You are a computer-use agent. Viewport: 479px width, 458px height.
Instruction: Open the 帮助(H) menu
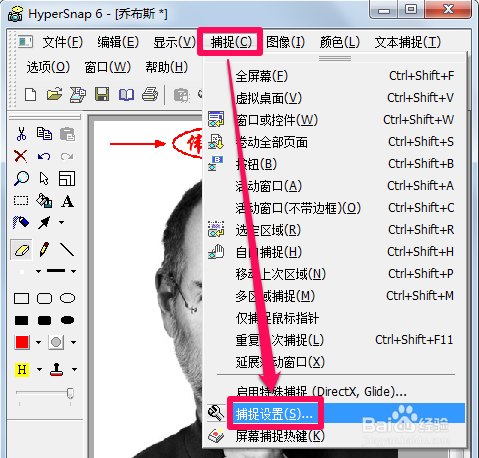[167, 67]
